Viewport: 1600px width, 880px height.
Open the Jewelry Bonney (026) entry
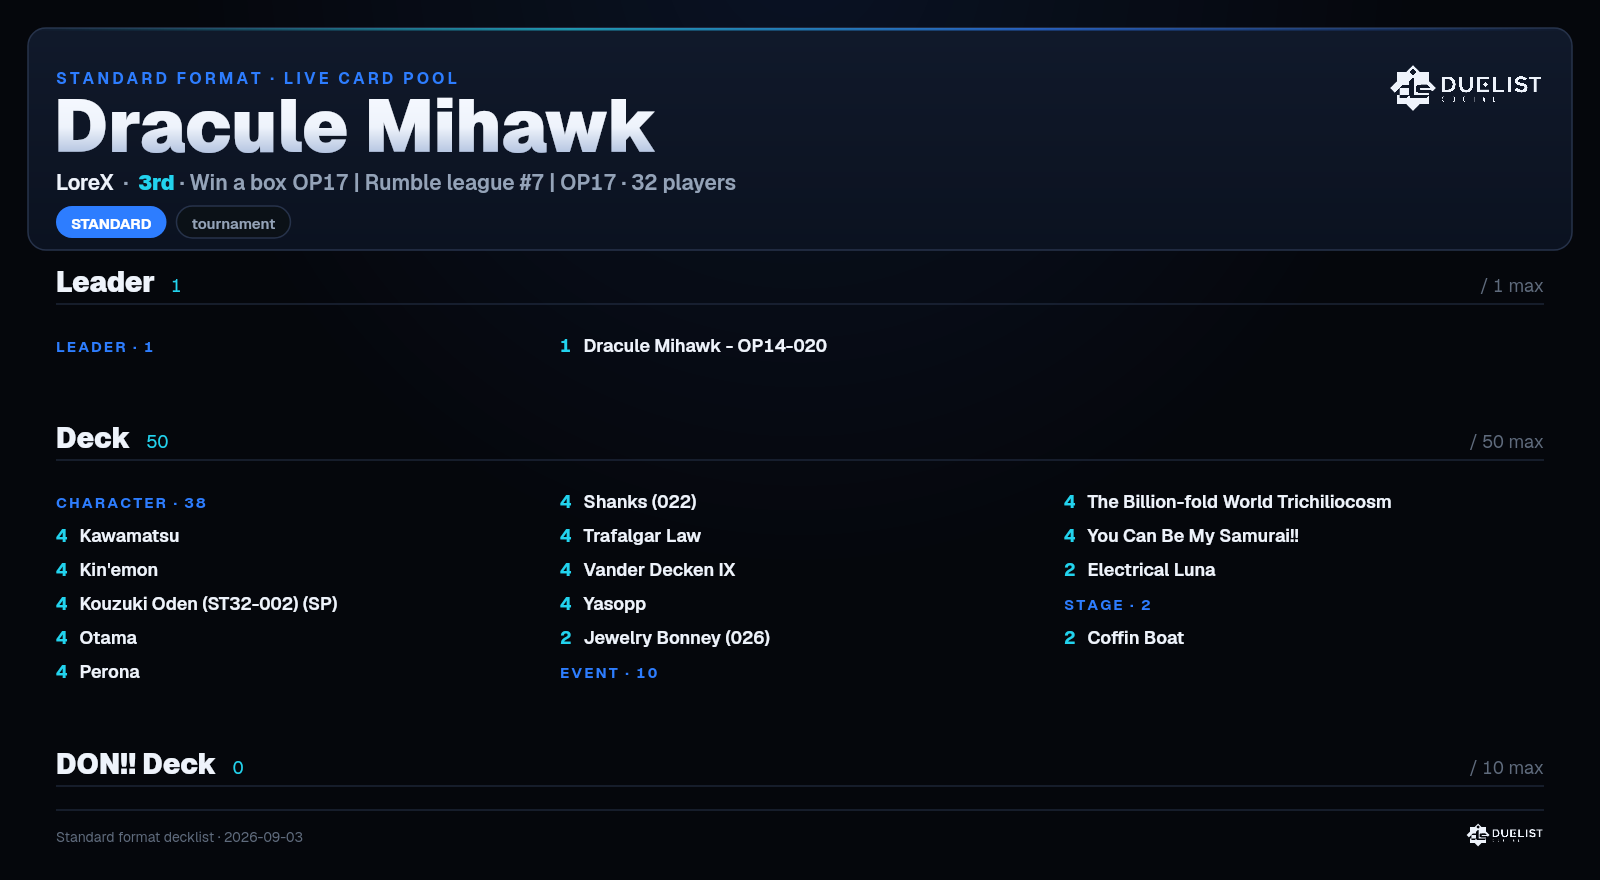click(x=665, y=638)
